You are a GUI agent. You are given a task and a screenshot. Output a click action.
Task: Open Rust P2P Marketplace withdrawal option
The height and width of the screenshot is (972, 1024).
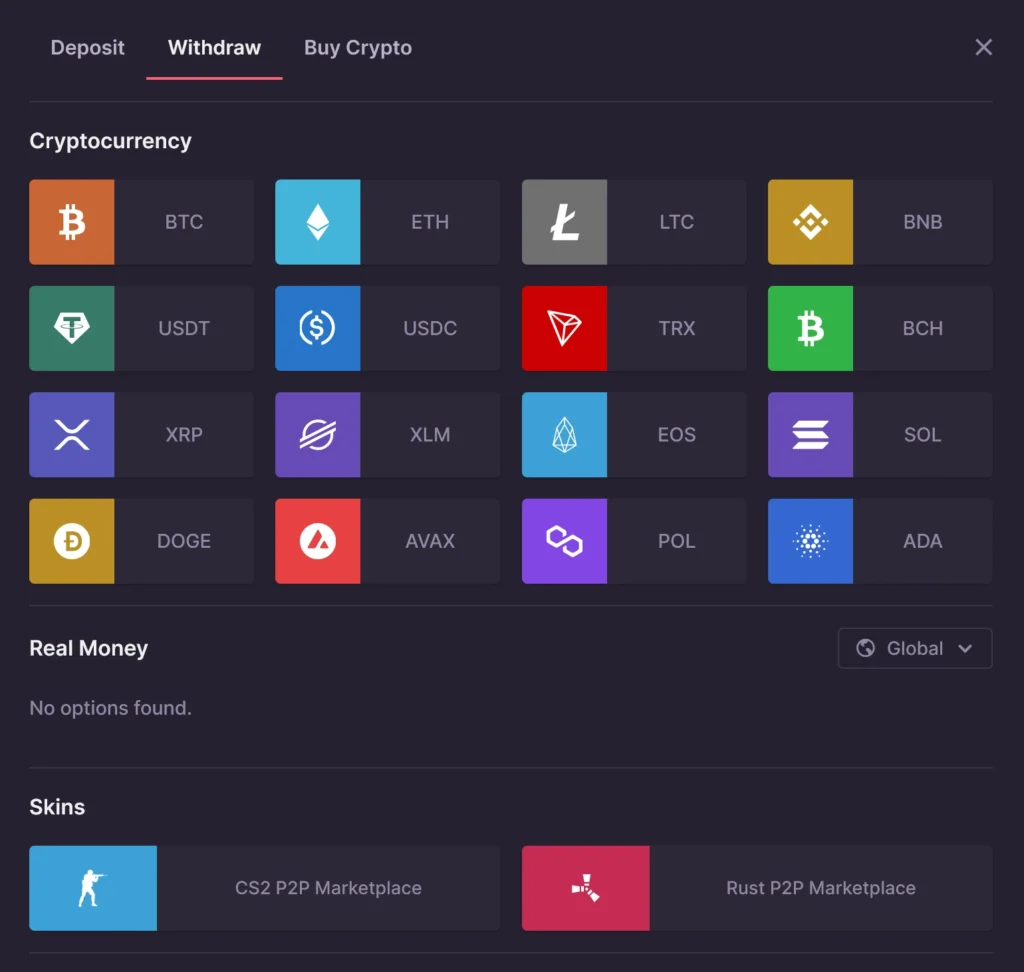(820, 888)
